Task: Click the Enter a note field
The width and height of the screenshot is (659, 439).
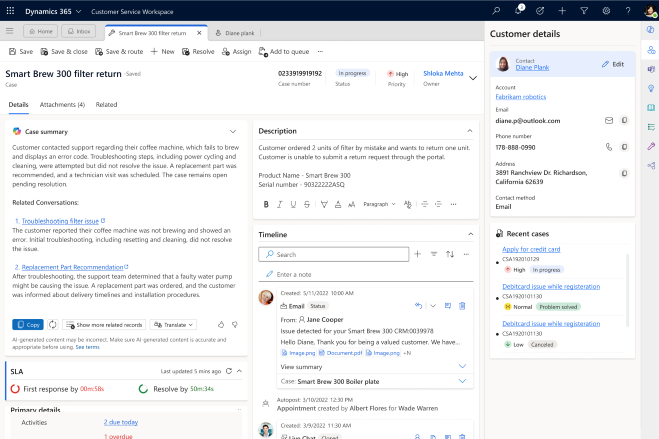Action: 366,274
